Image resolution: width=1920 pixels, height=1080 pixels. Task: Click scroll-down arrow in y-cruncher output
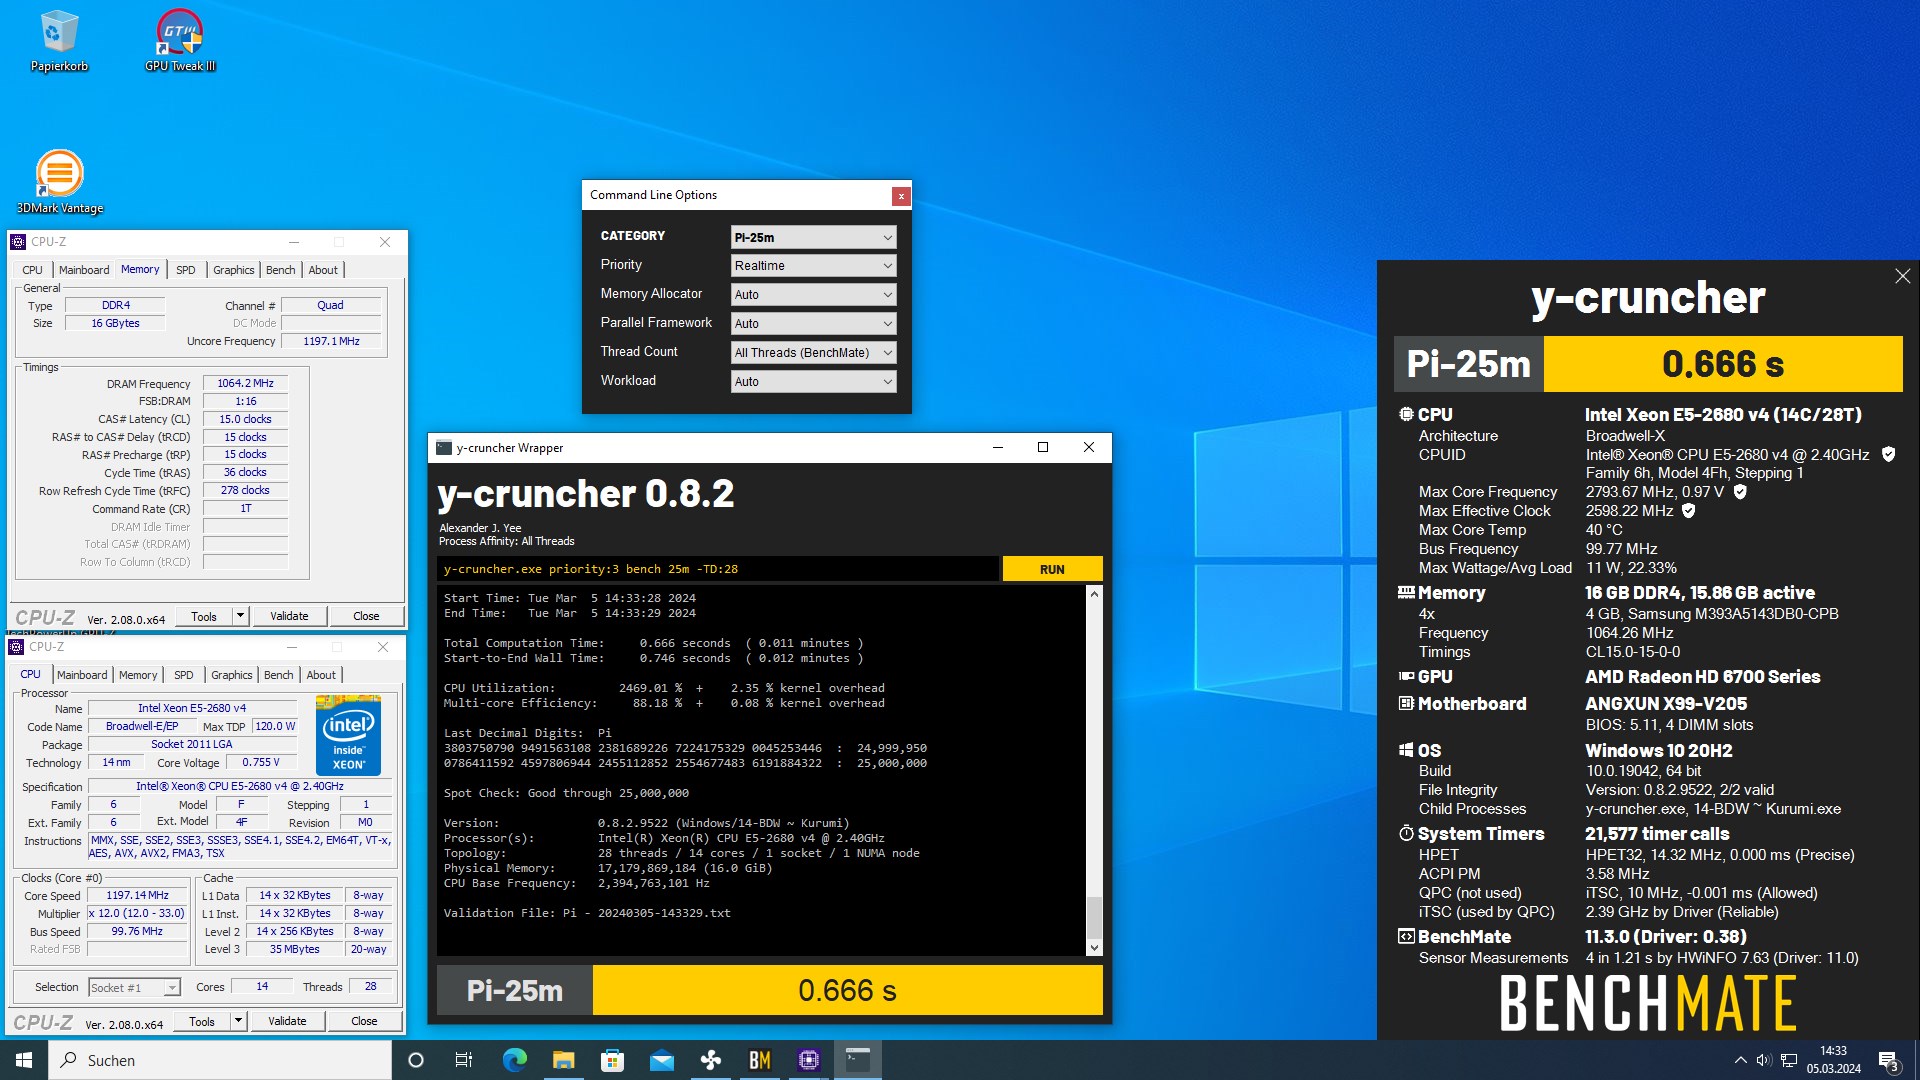[1094, 948]
